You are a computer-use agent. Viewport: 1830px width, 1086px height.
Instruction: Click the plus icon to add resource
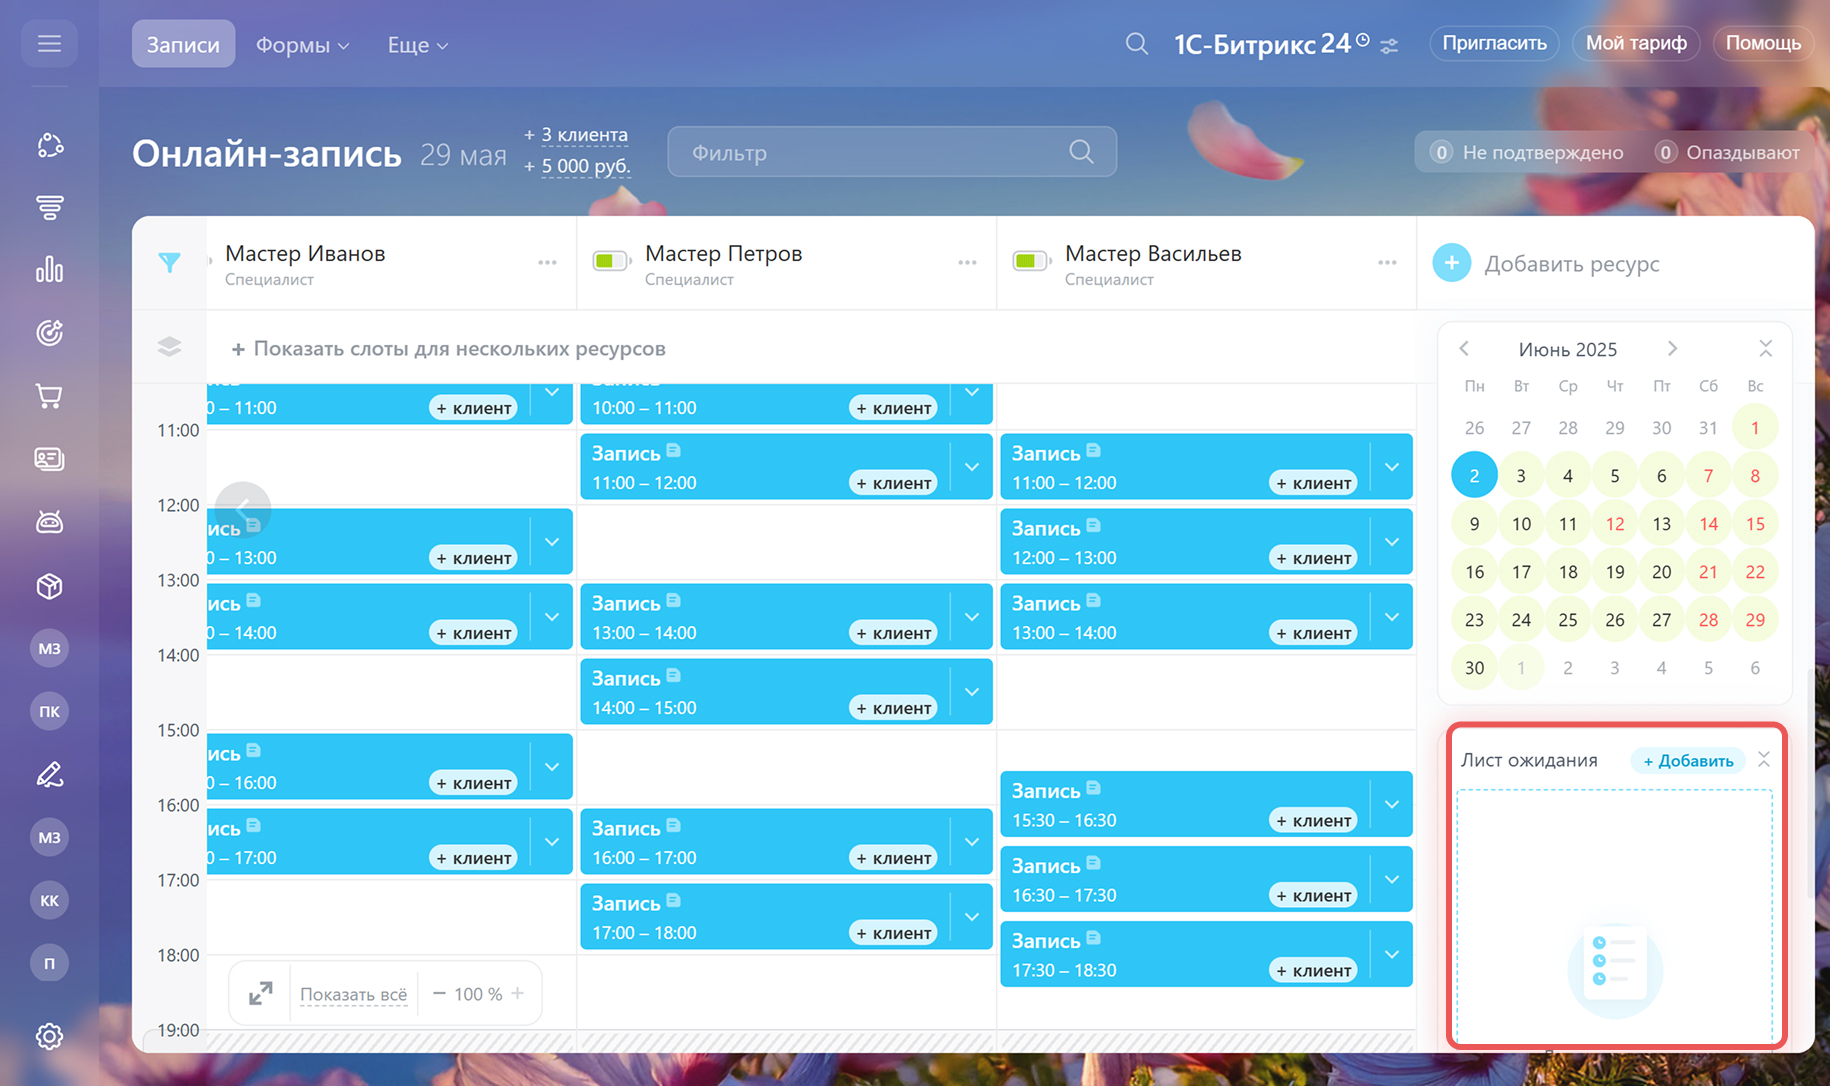(1451, 263)
